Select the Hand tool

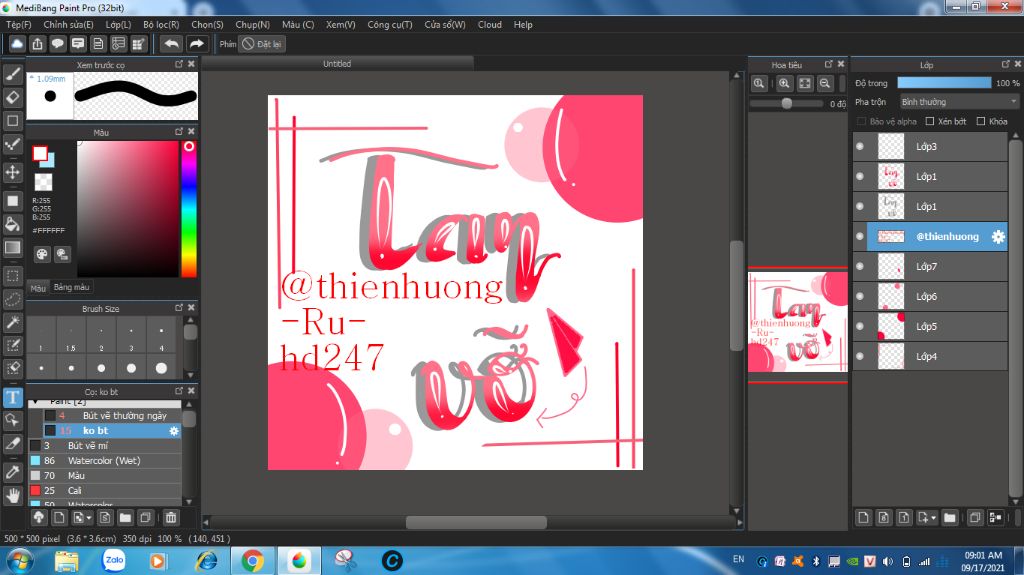12,496
